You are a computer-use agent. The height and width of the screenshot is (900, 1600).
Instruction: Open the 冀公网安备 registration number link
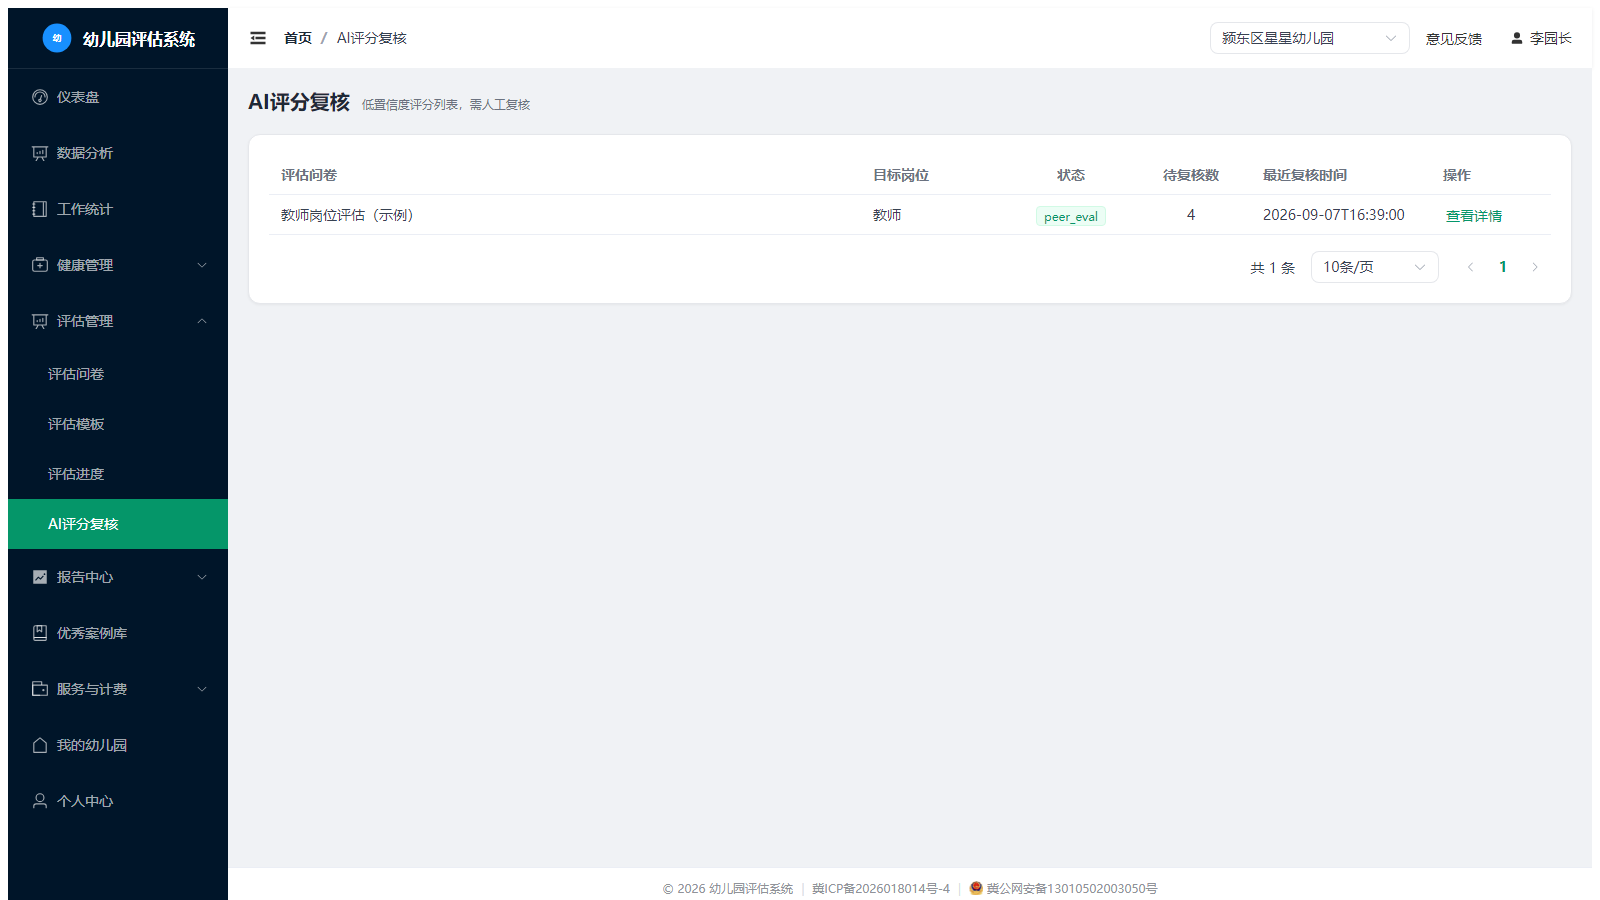1071,888
